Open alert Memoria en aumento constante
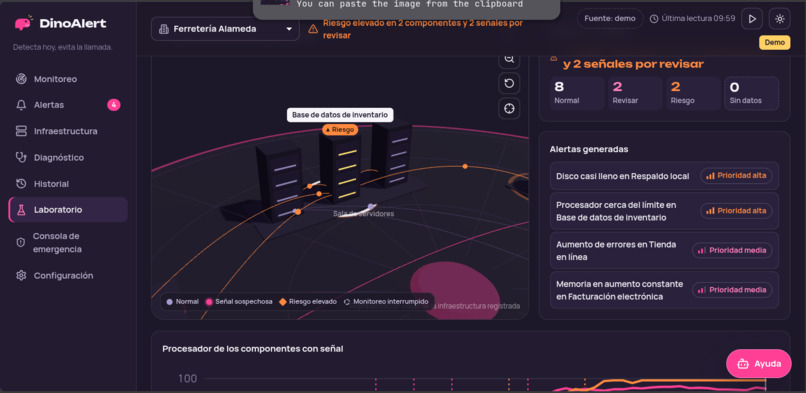 (664, 290)
